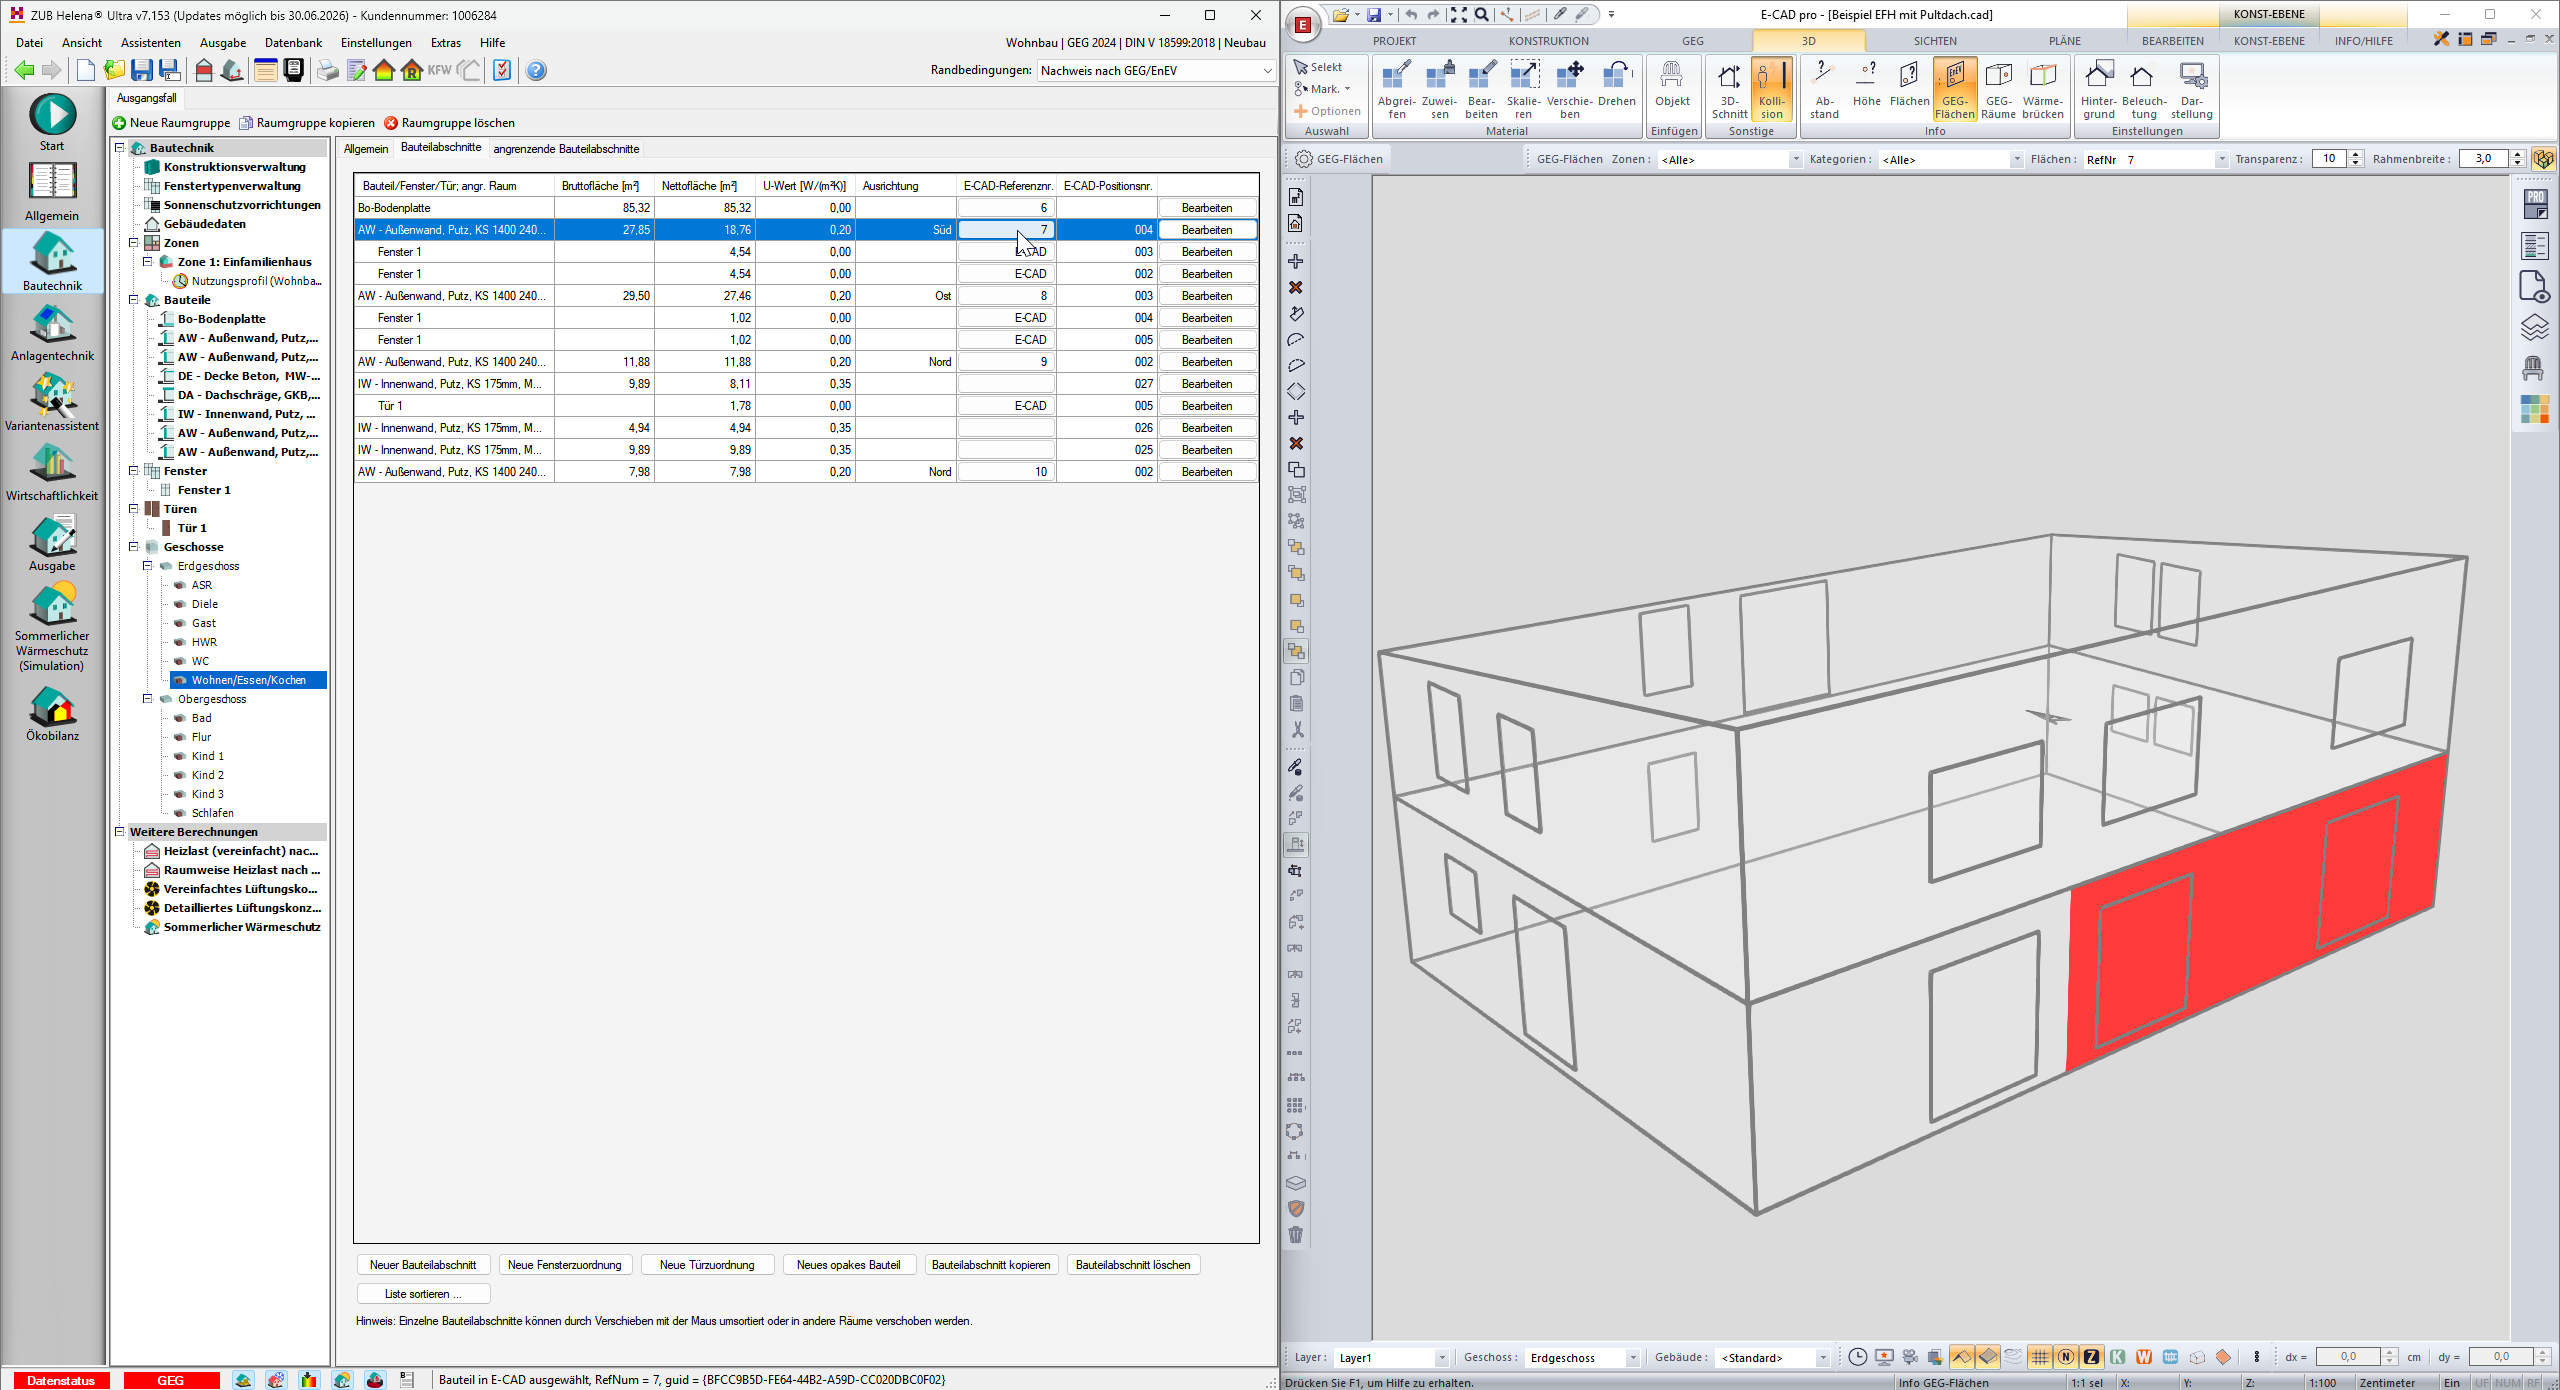Click the Objekt Einfügen icon
The width and height of the screenshot is (2560, 1390).
[x=1672, y=90]
